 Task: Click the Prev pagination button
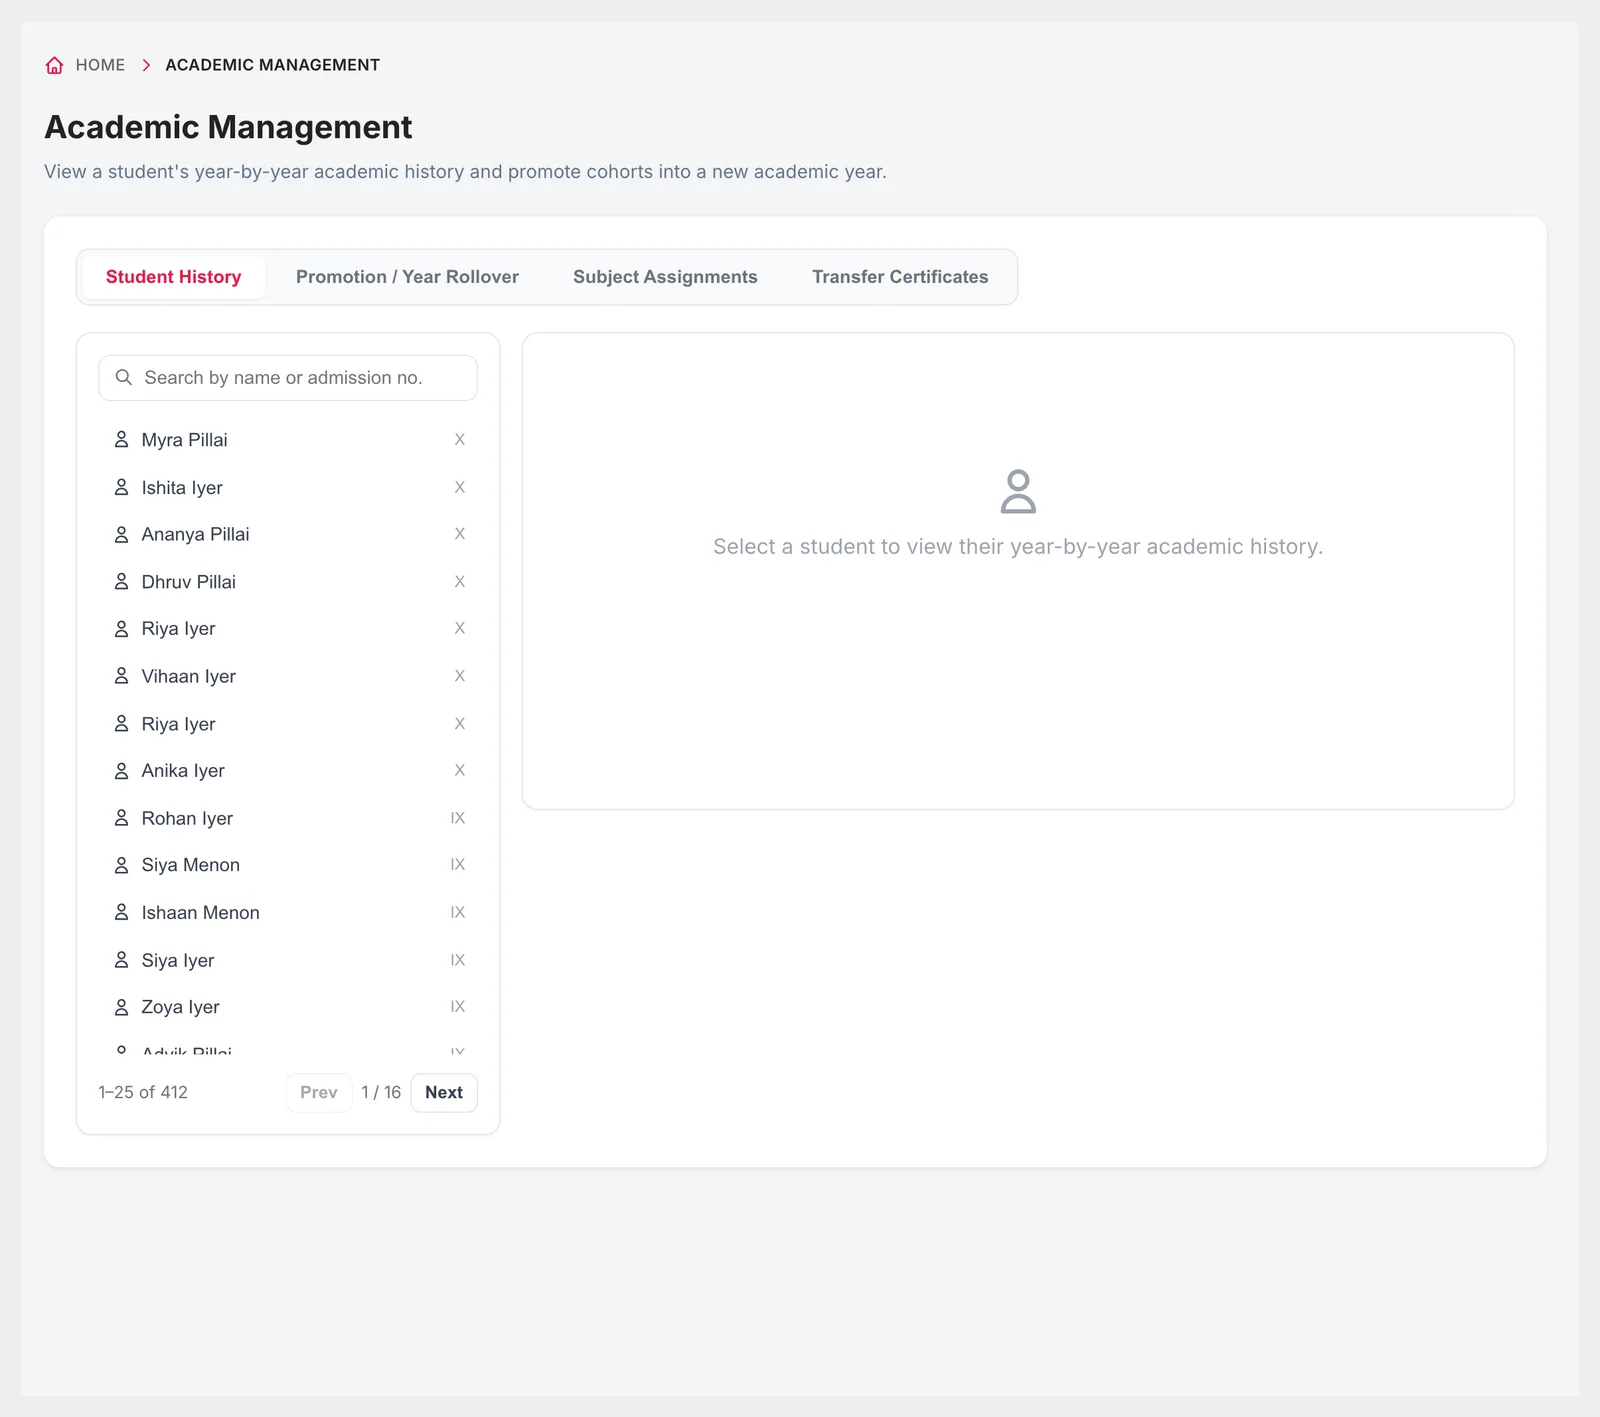[x=319, y=1092]
